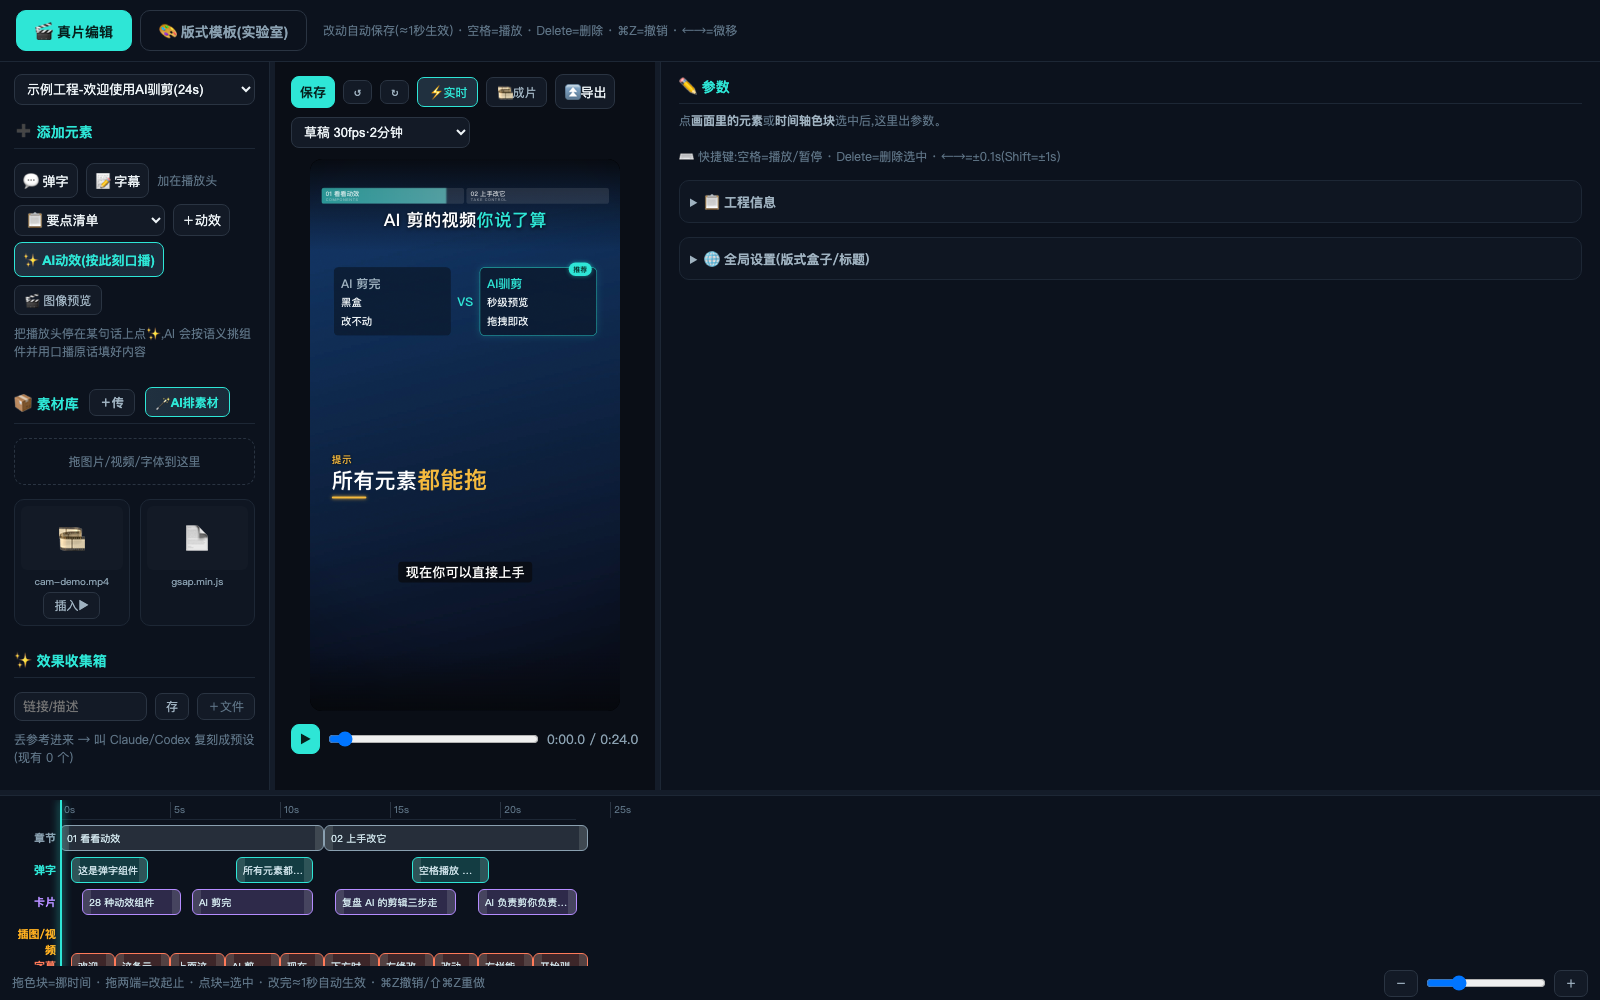This screenshot has height=1000, width=1600.
Task: Click the 10s mark on timeline ruler
Action: pos(291,809)
